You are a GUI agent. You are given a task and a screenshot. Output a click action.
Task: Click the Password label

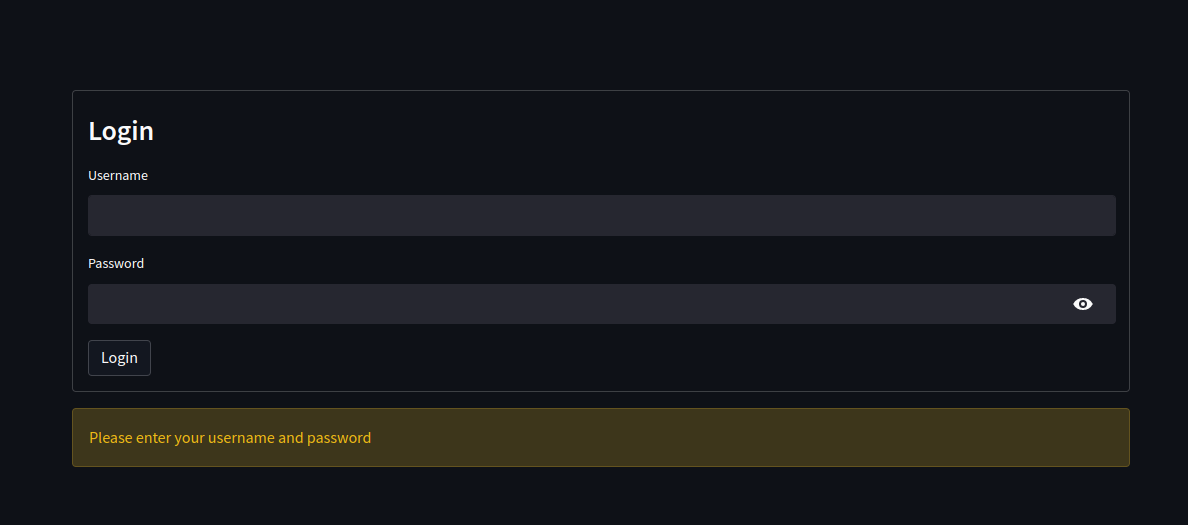coord(116,264)
